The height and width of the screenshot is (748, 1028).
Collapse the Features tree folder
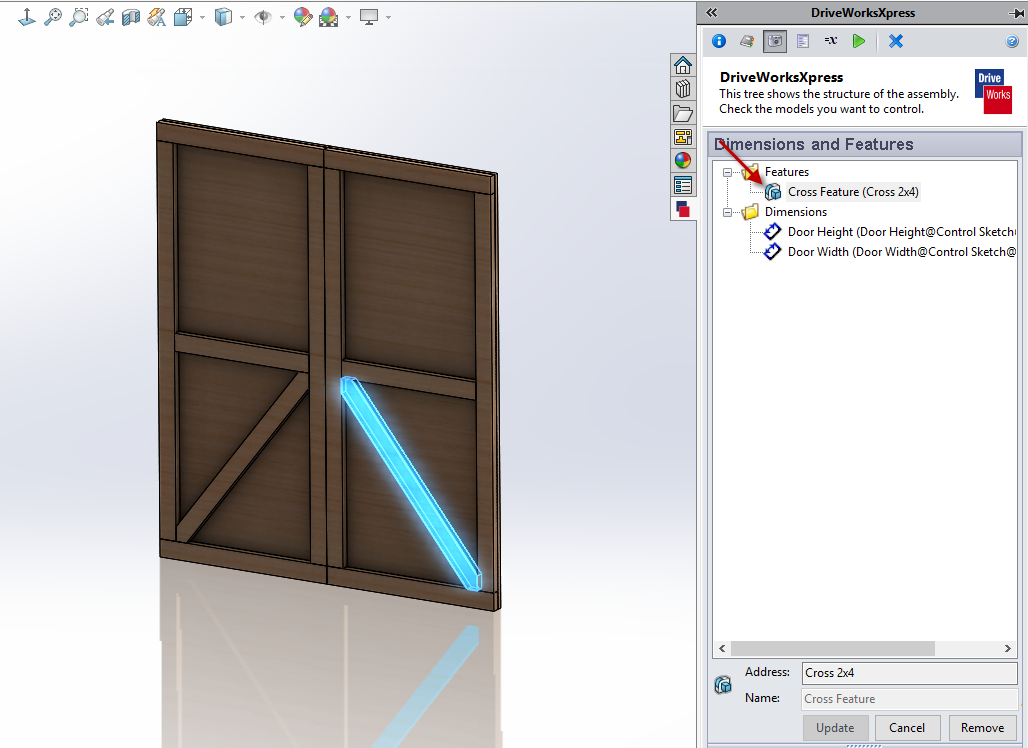(729, 172)
